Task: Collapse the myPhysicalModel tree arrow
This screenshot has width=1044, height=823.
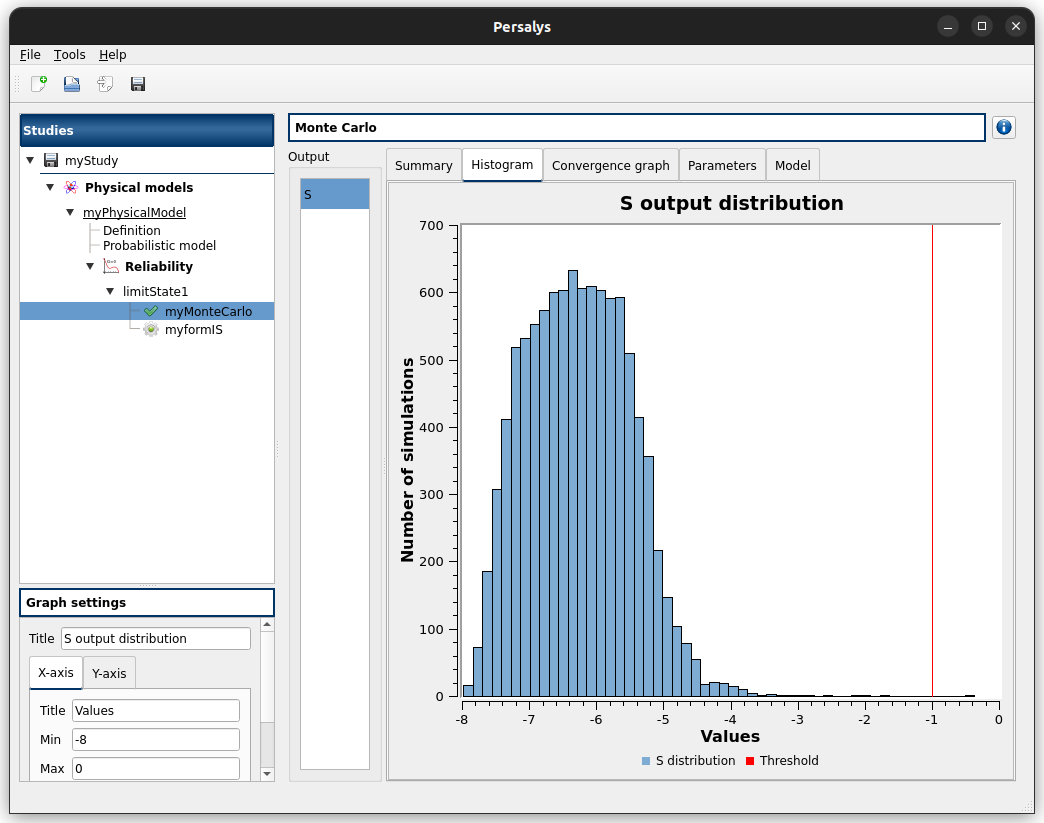Action: (x=70, y=212)
